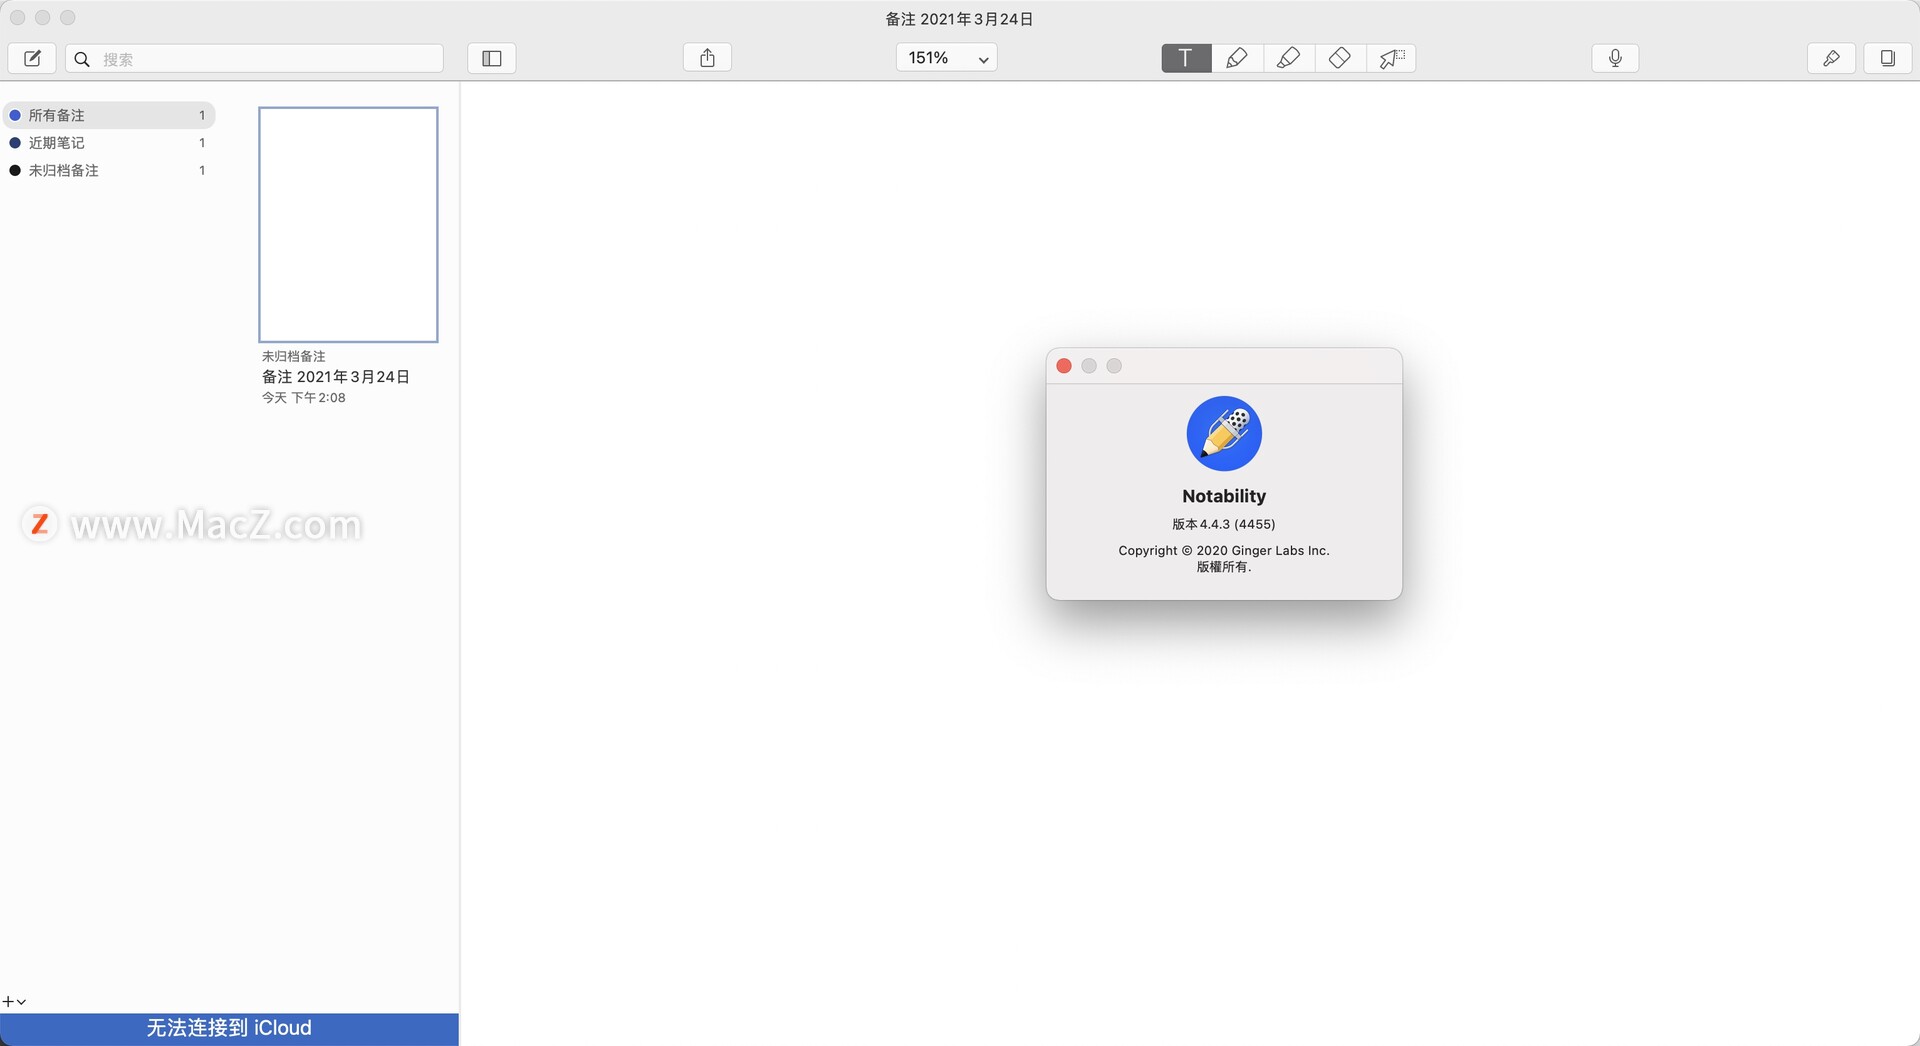Open the 151% zoom dropdown
The image size is (1920, 1046).
tap(947, 58)
